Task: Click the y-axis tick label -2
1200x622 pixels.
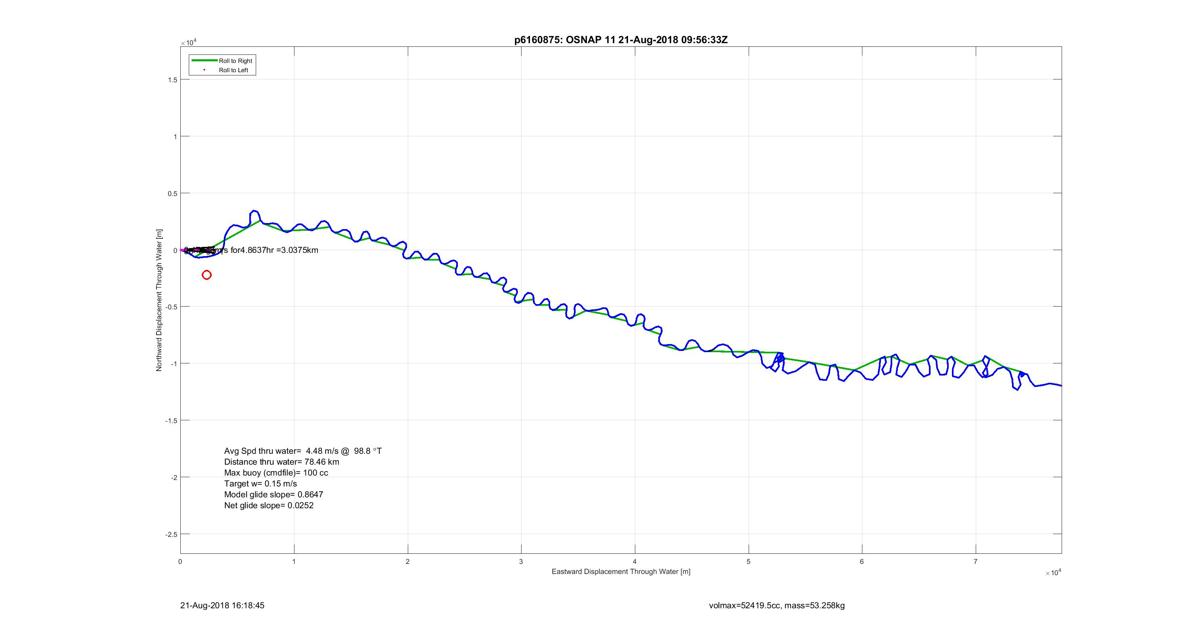Action: pos(173,478)
